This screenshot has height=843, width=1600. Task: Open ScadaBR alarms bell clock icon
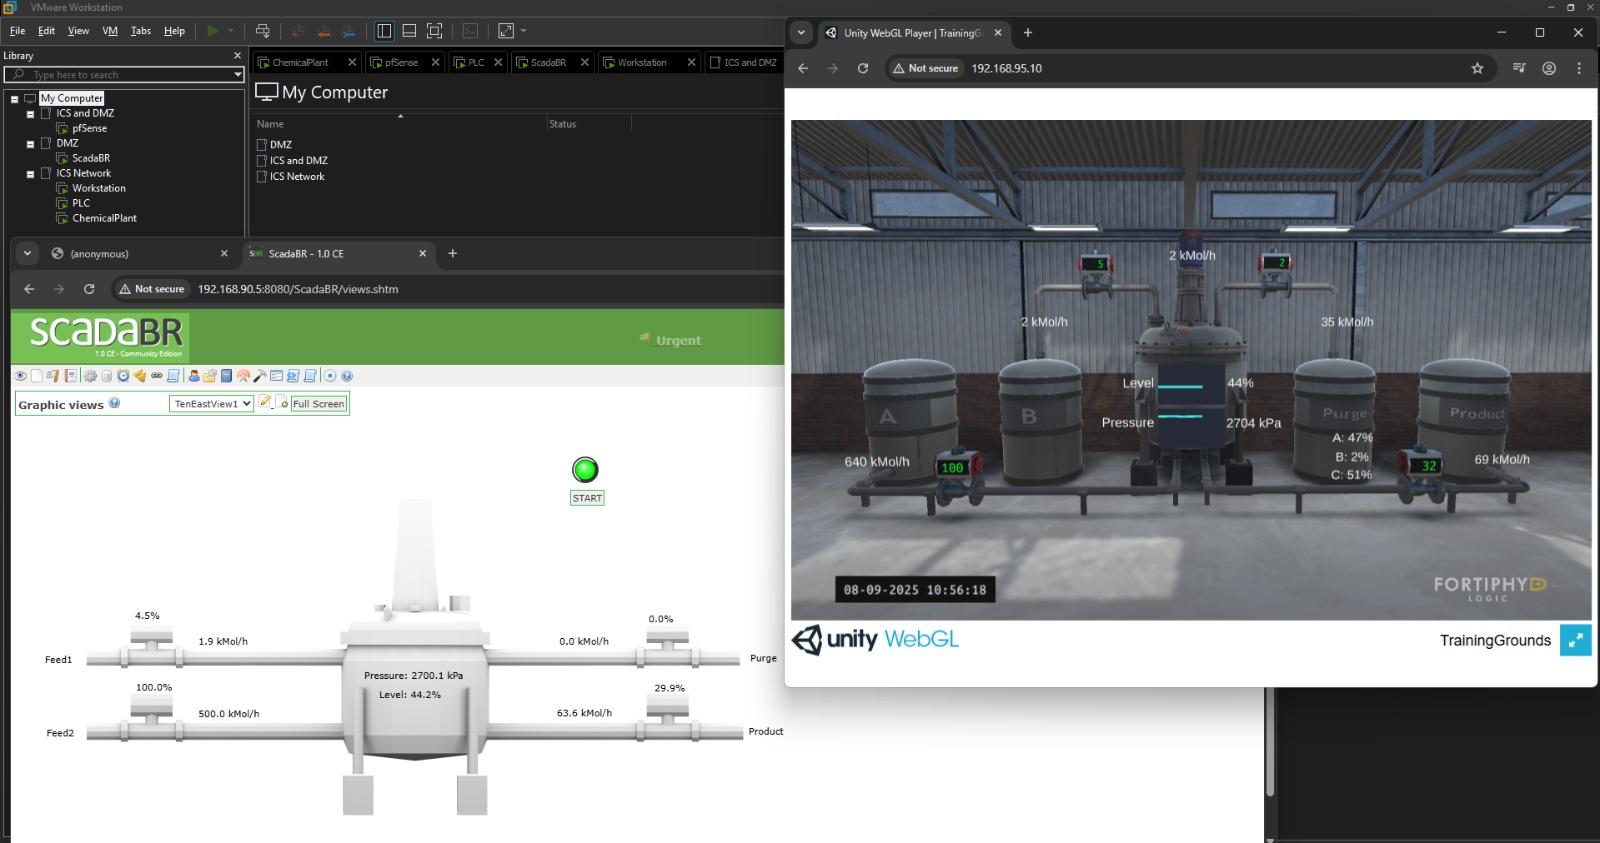pos(123,376)
